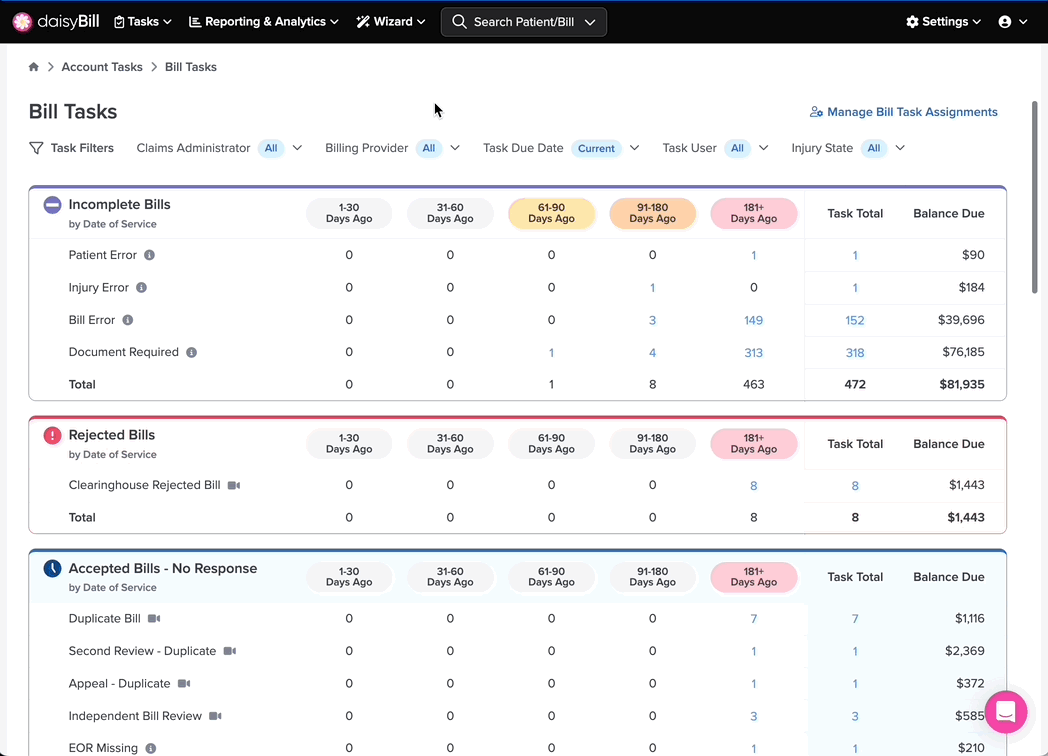Open Bill Error task total 152 link
The width and height of the screenshot is (1048, 756).
[x=855, y=320]
